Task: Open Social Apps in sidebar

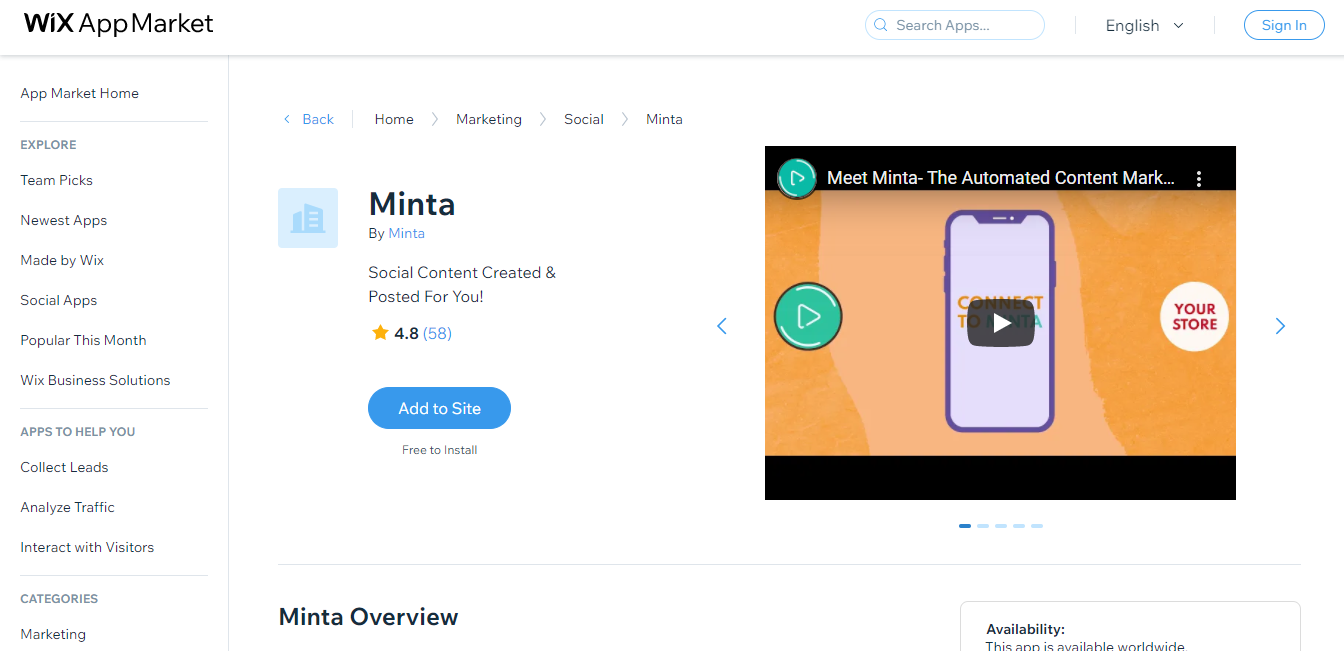Action: pyautogui.click(x=59, y=300)
